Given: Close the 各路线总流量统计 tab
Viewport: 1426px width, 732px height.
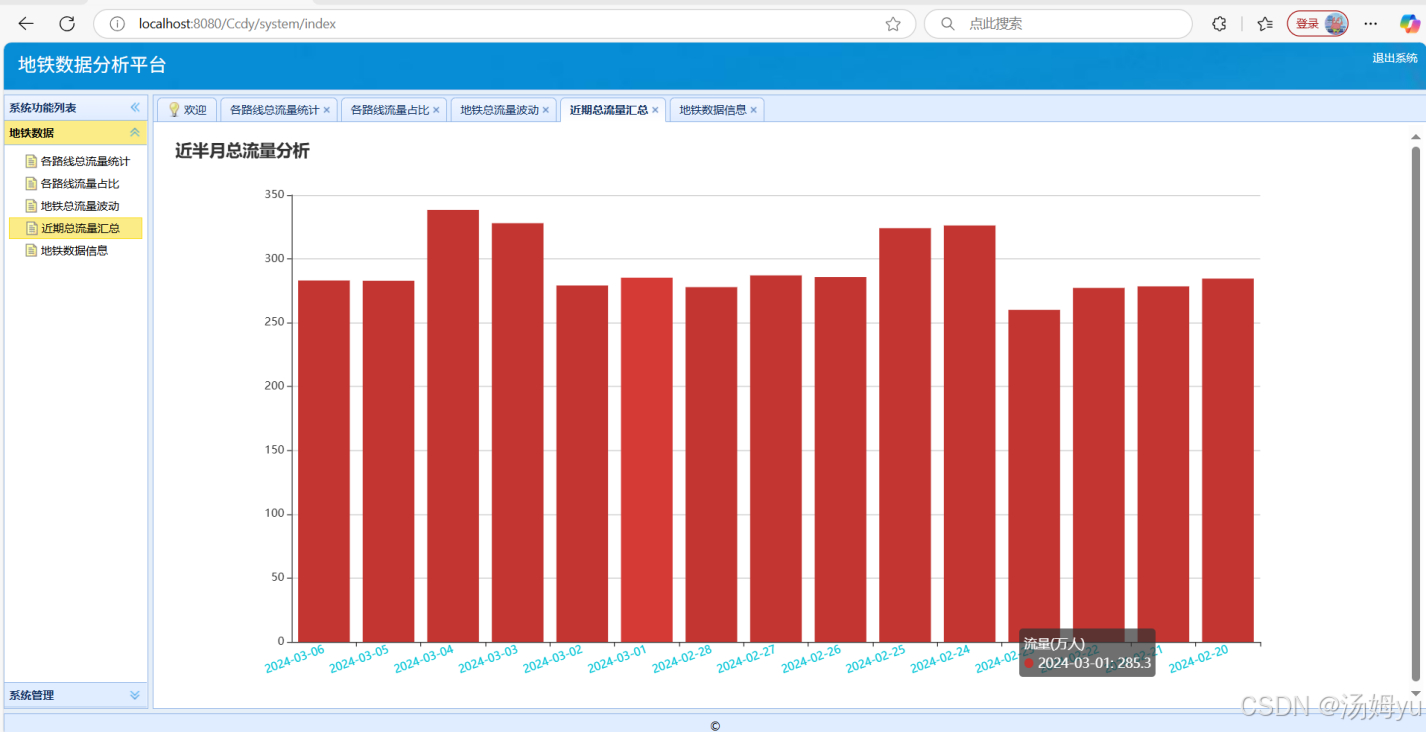Looking at the screenshot, I should [x=327, y=110].
